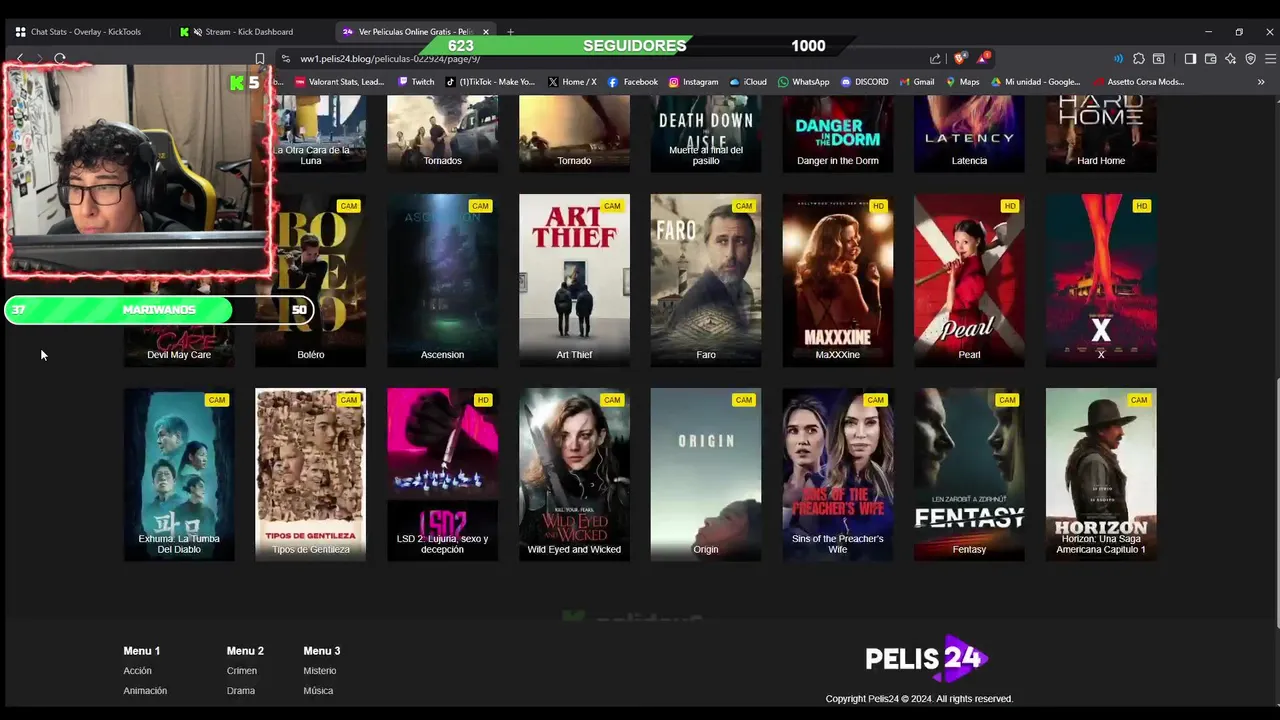Open the Maps bookmark

coord(963,82)
